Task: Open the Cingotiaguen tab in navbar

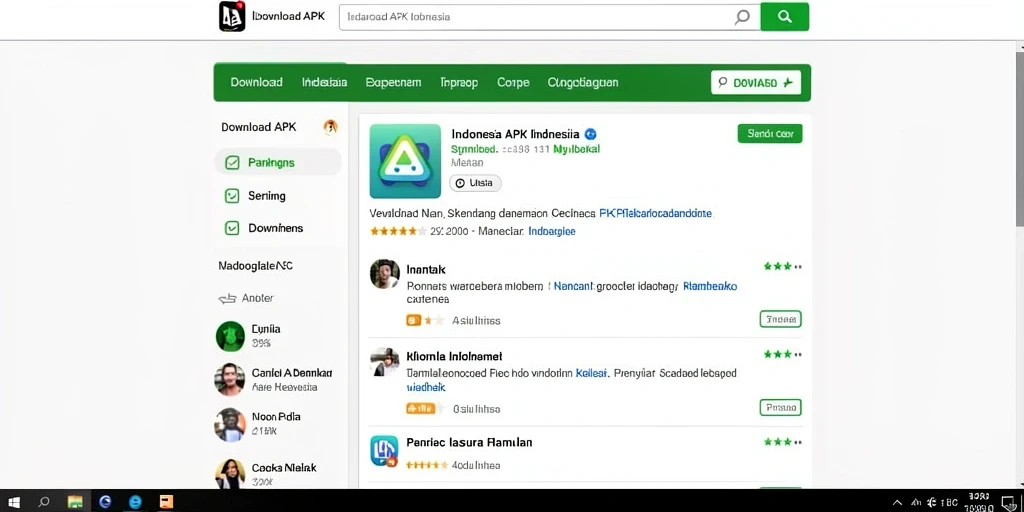Action: click(583, 82)
